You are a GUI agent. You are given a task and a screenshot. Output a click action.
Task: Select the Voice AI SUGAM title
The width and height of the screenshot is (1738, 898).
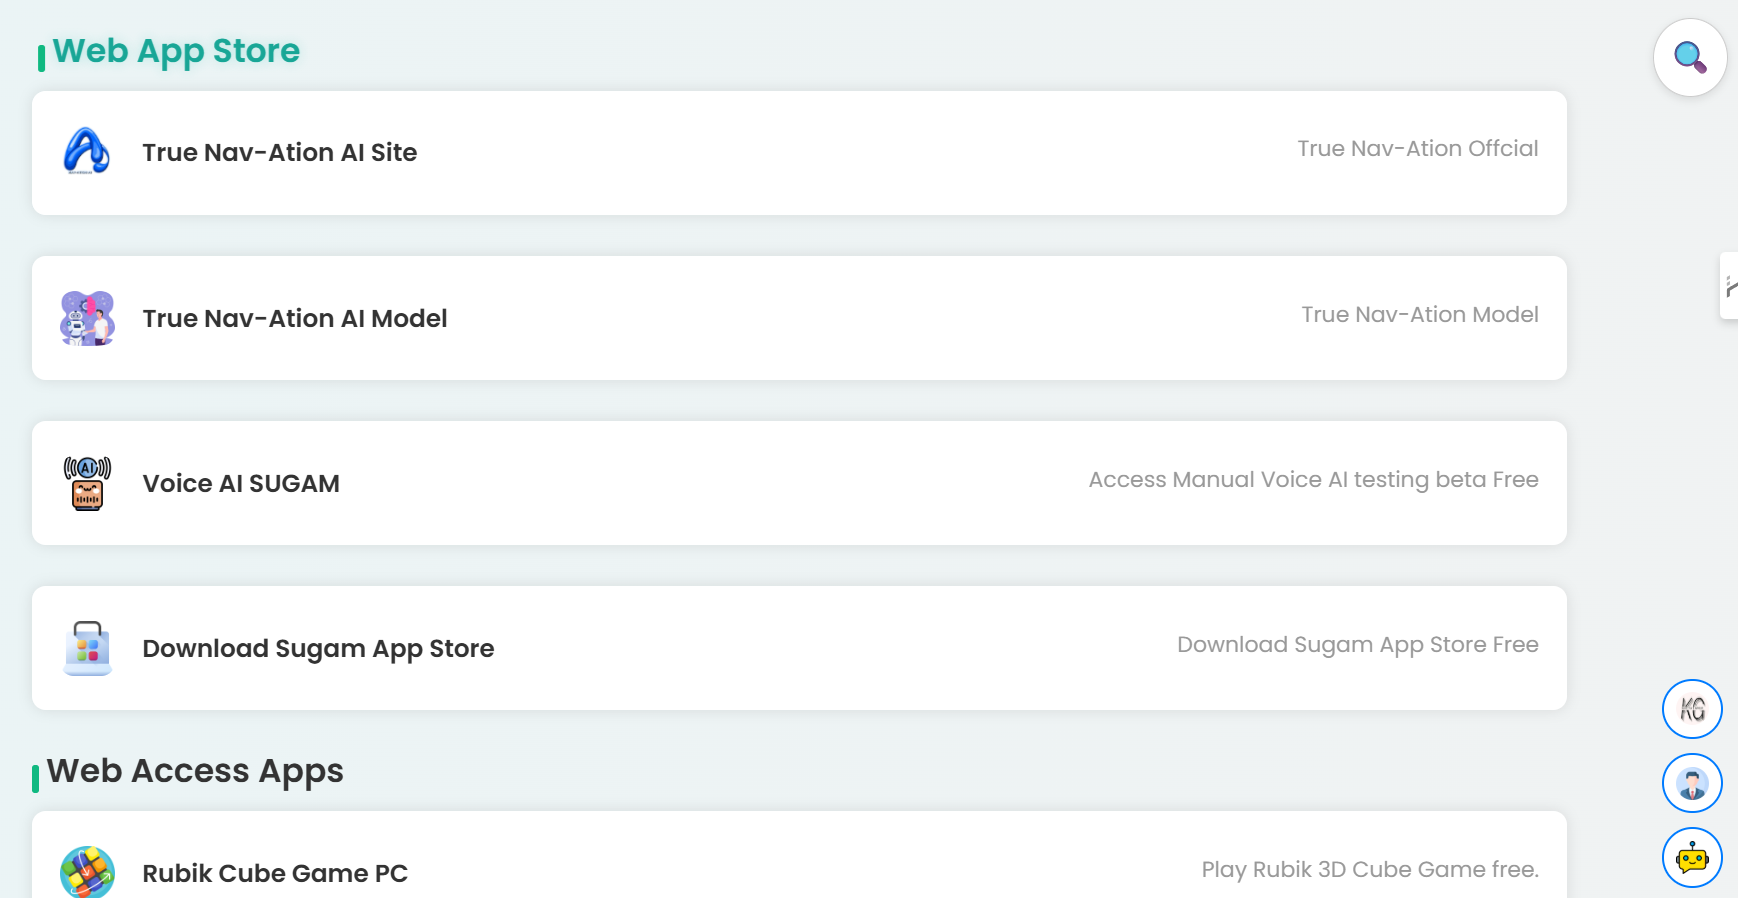point(241,484)
